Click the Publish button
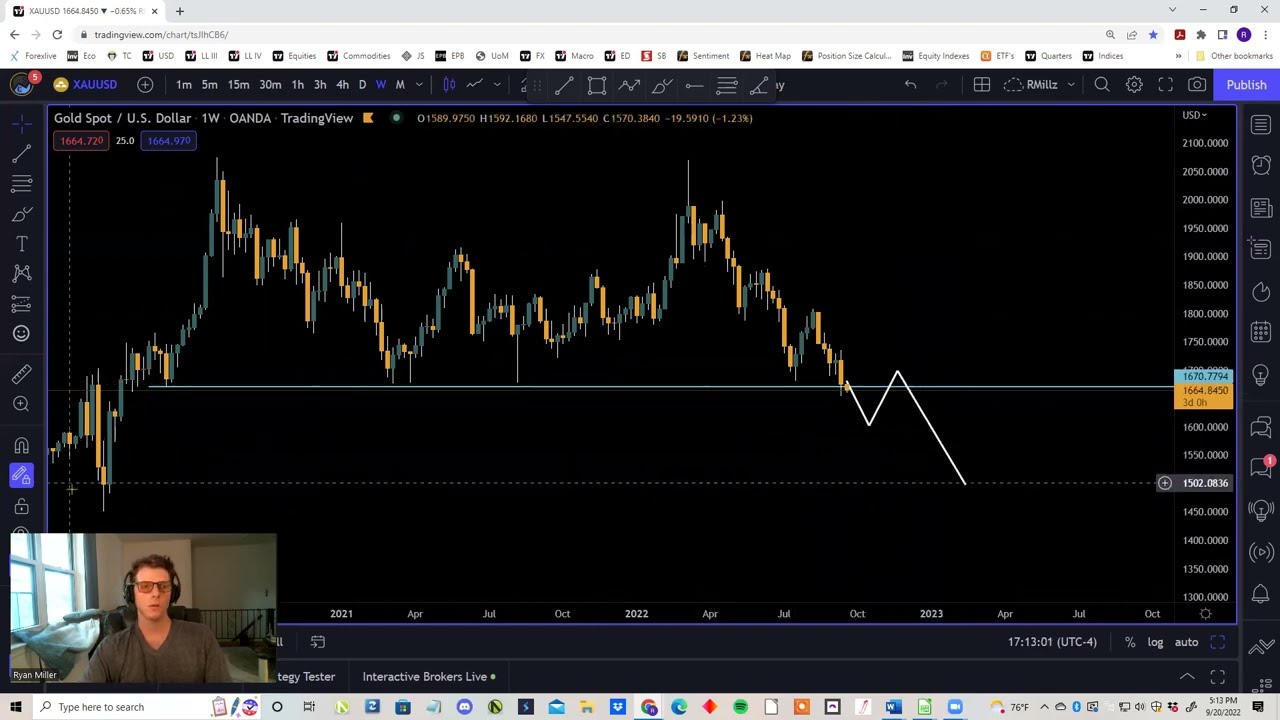Image resolution: width=1280 pixels, height=720 pixels. point(1246,85)
